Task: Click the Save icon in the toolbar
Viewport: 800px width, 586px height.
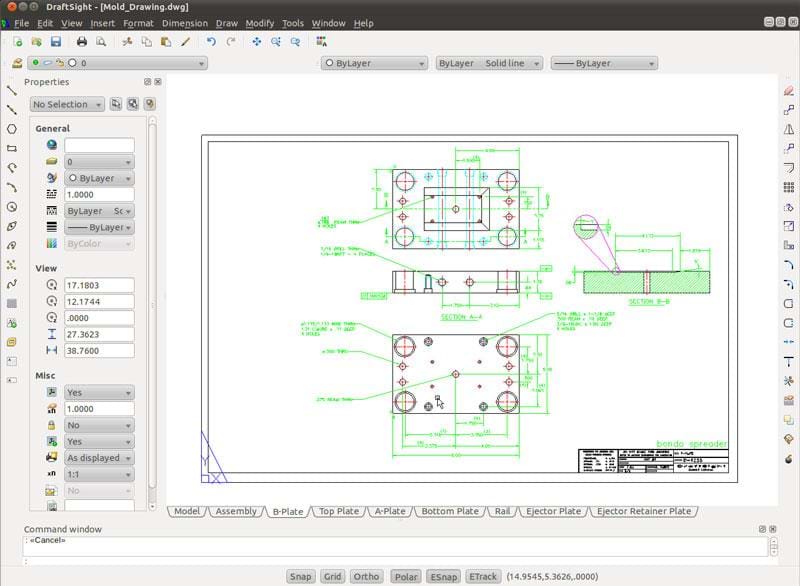Action: (56, 42)
